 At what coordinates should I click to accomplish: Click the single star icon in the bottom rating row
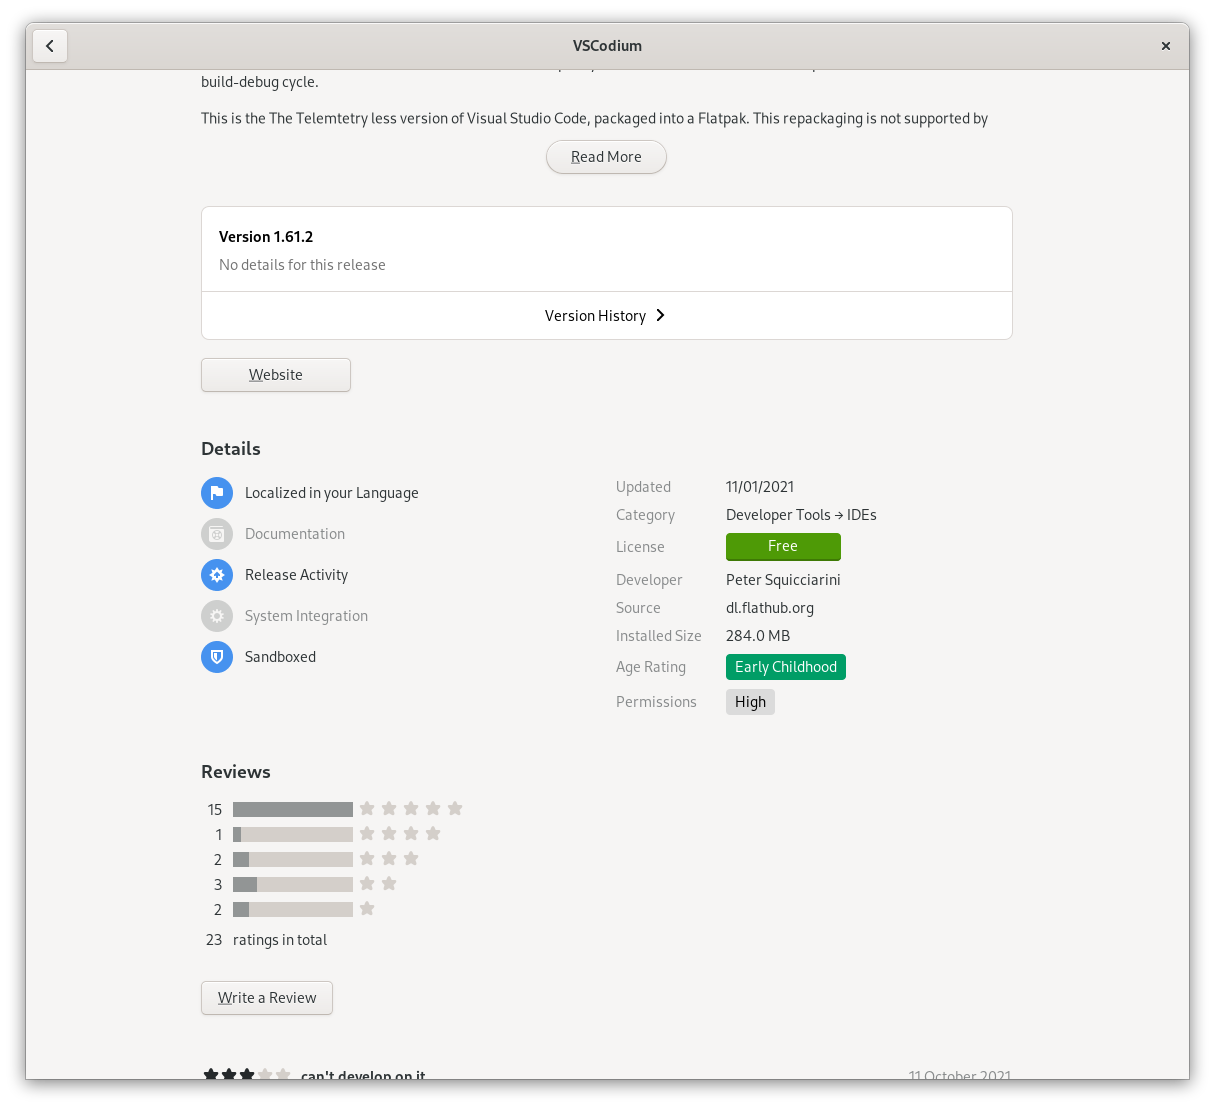(367, 908)
